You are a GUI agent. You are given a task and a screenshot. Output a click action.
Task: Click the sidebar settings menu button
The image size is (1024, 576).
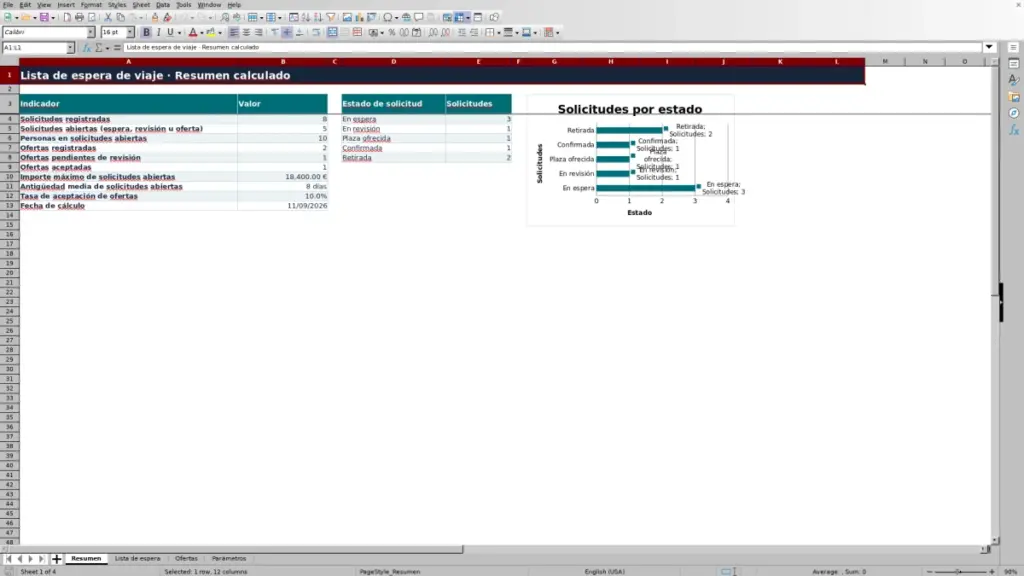1014,48
